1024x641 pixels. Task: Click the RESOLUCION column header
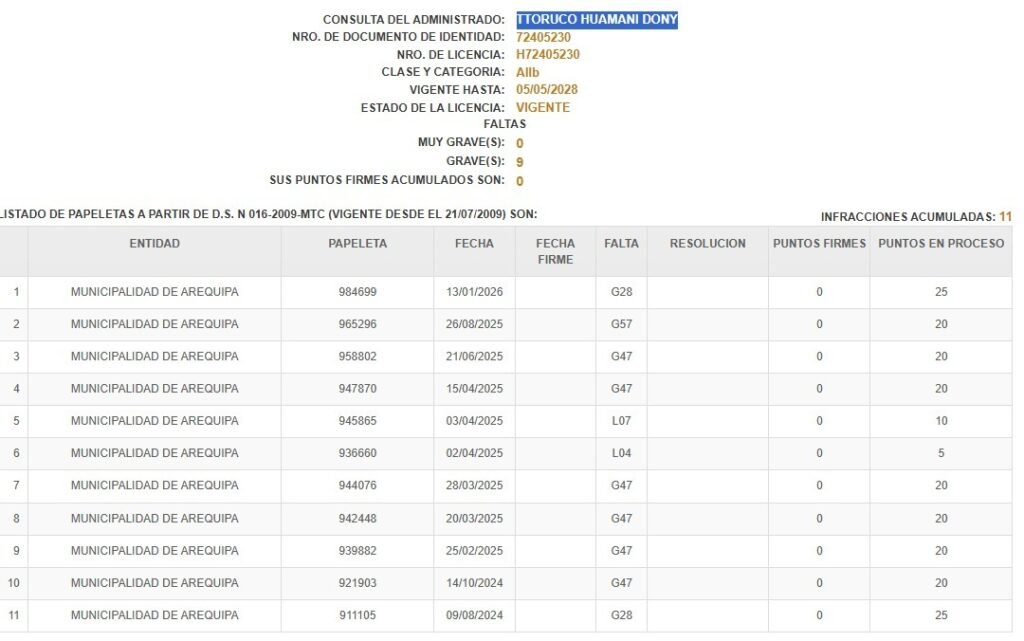pyautogui.click(x=707, y=244)
